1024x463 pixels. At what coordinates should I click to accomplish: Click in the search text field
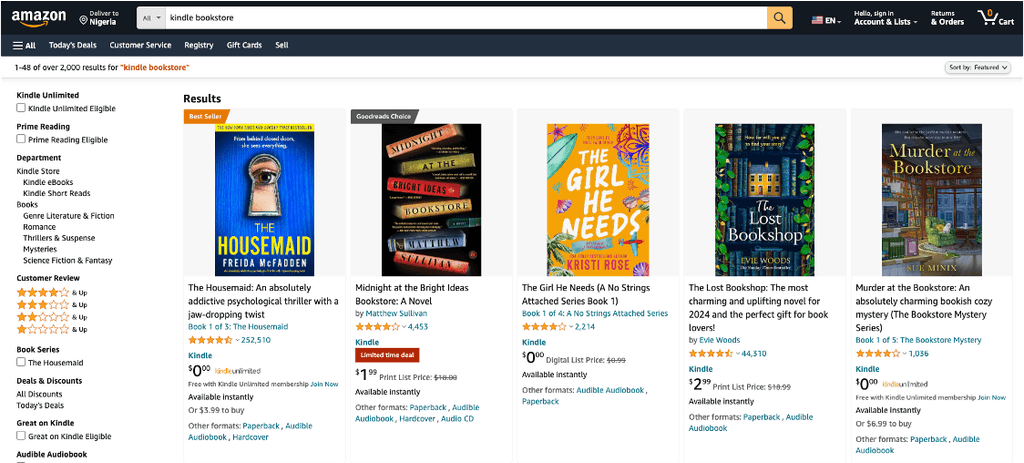point(466,18)
